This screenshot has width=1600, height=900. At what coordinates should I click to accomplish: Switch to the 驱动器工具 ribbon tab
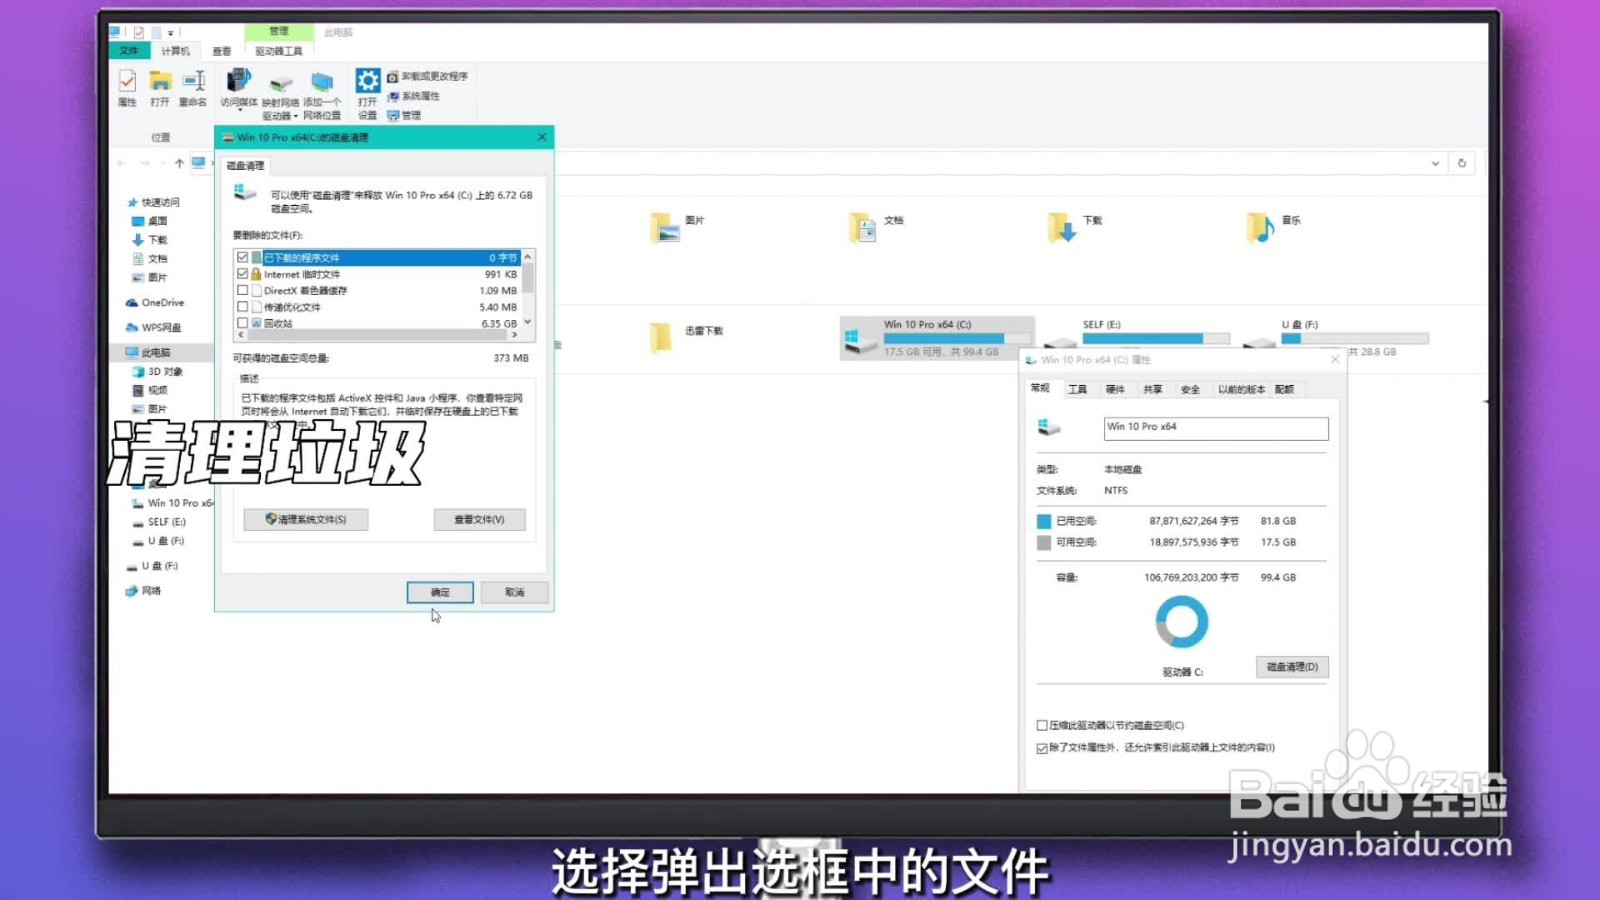pyautogui.click(x=280, y=50)
